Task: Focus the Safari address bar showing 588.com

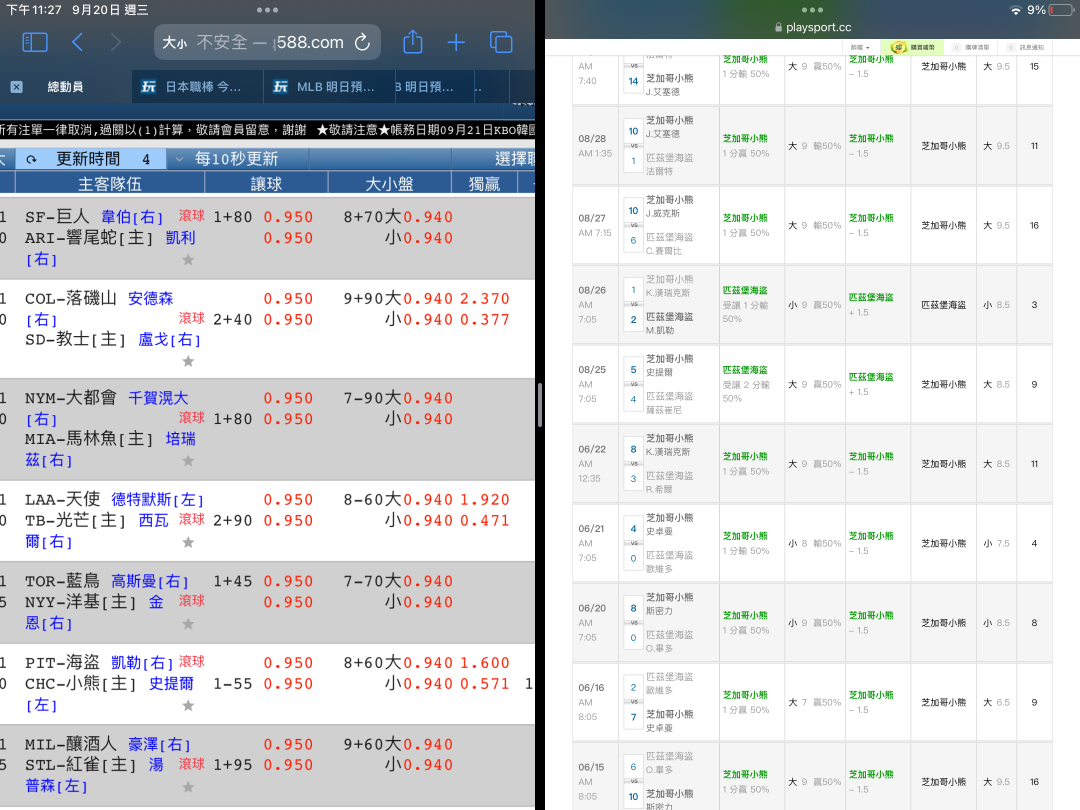Action: (x=267, y=43)
